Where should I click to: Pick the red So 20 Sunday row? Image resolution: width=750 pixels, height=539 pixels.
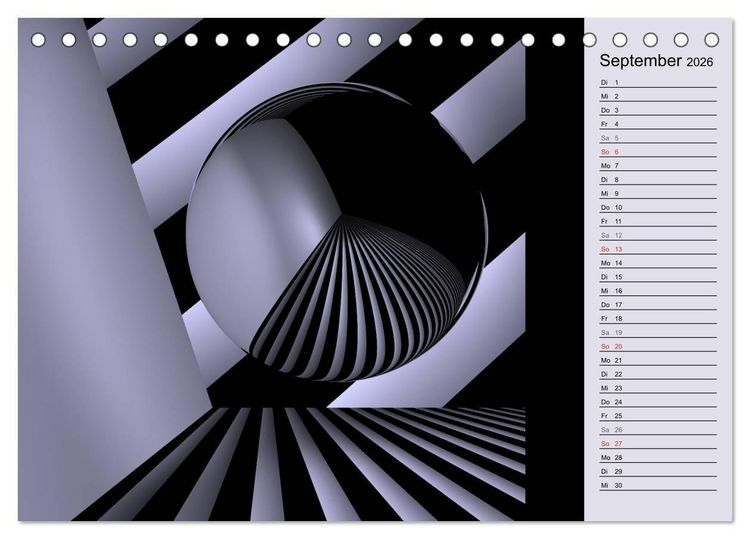pos(658,347)
